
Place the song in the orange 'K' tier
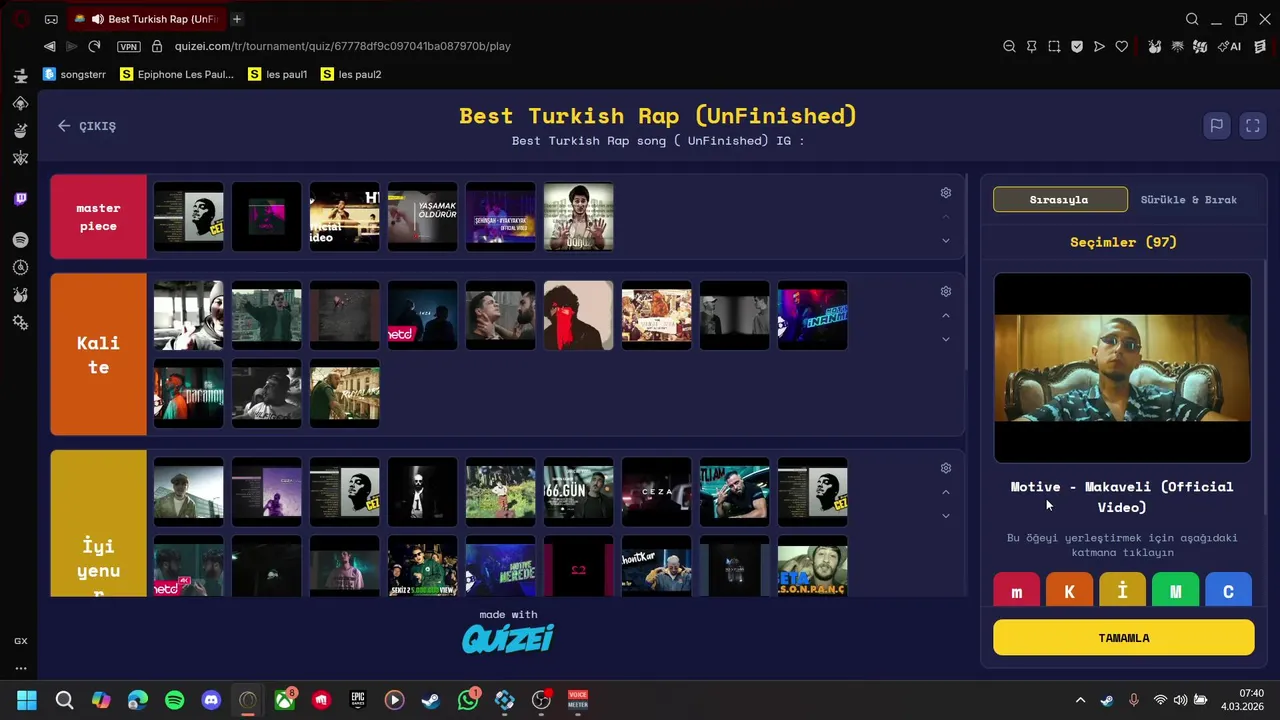(x=1069, y=590)
